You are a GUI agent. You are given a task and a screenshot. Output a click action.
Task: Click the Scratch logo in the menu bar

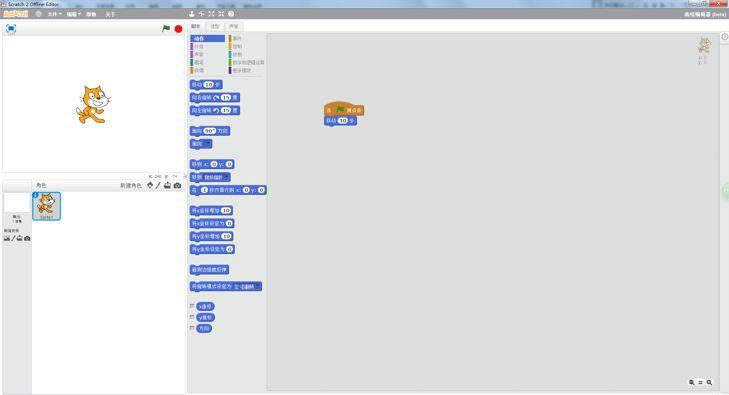click(x=15, y=14)
